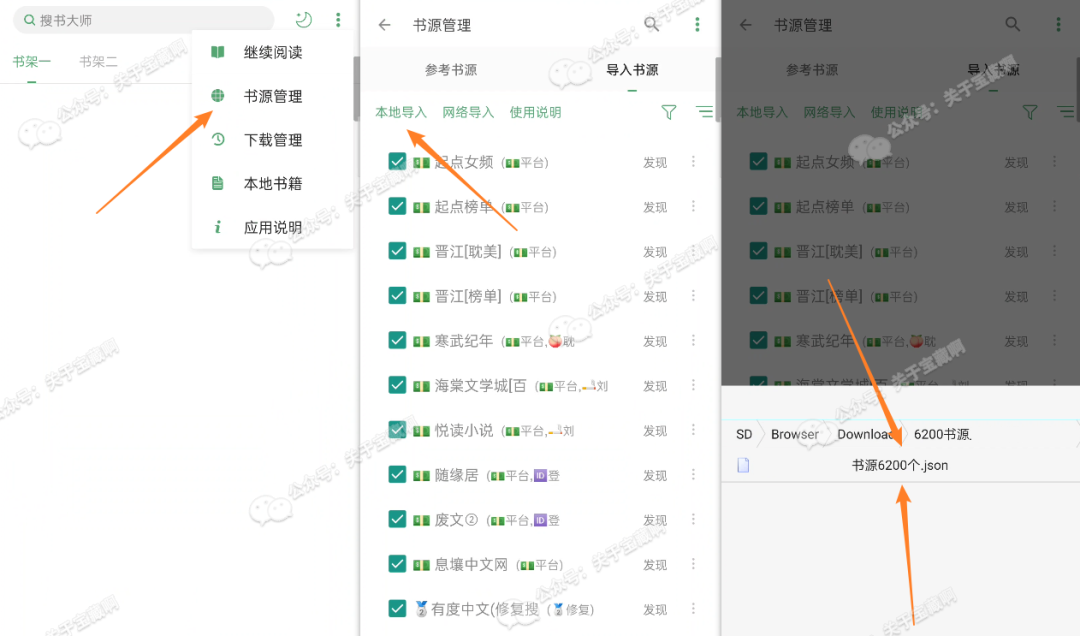Image resolution: width=1080 pixels, height=636 pixels.
Task: Click 网络导入 in middle panel
Action: click(x=468, y=112)
